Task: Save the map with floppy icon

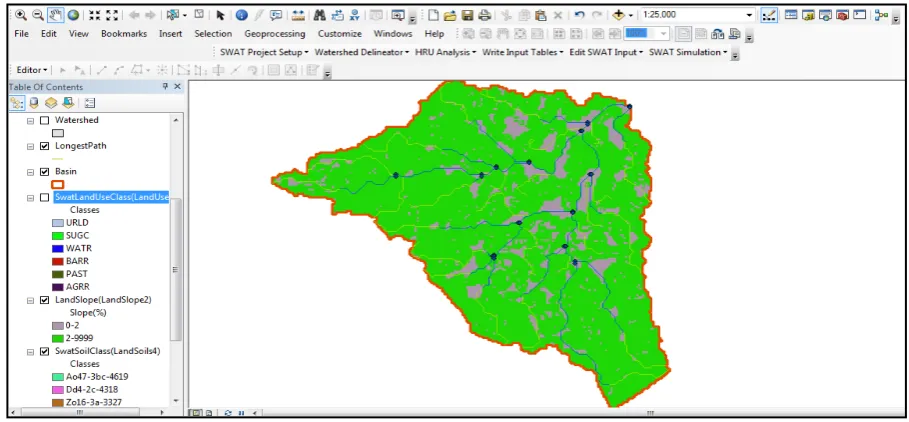Action: click(467, 15)
